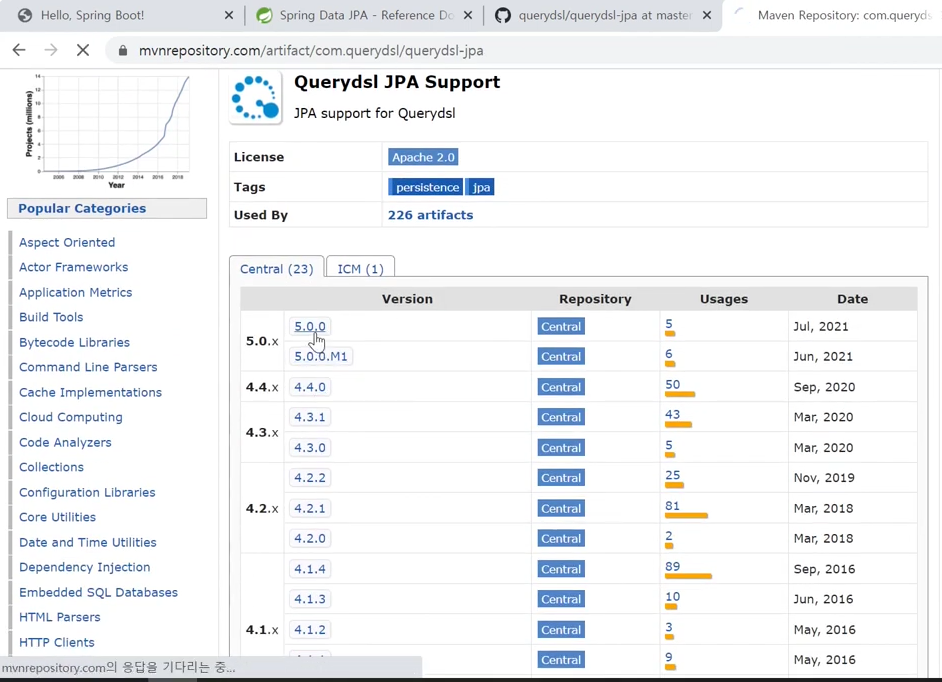Open the HTTP Clients category

(56, 642)
